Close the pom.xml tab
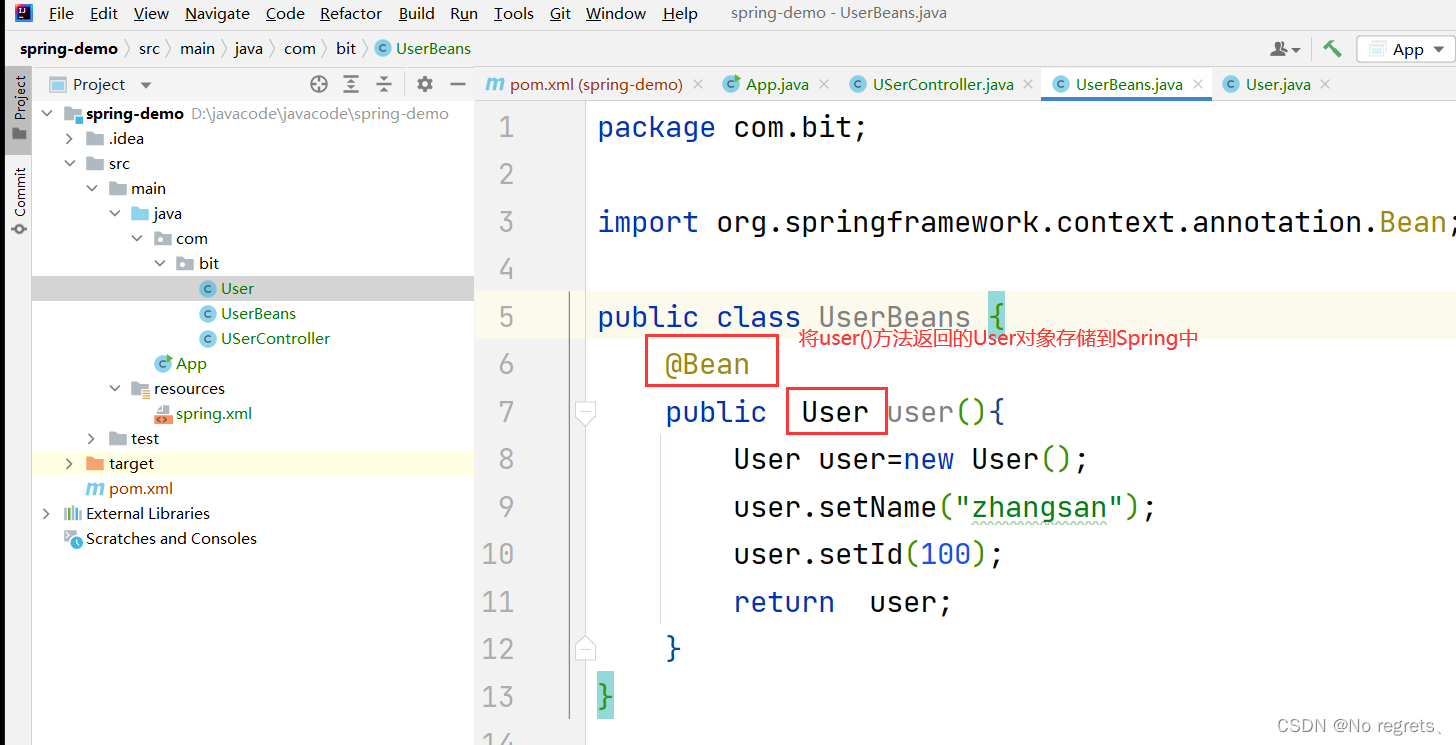 coord(698,84)
